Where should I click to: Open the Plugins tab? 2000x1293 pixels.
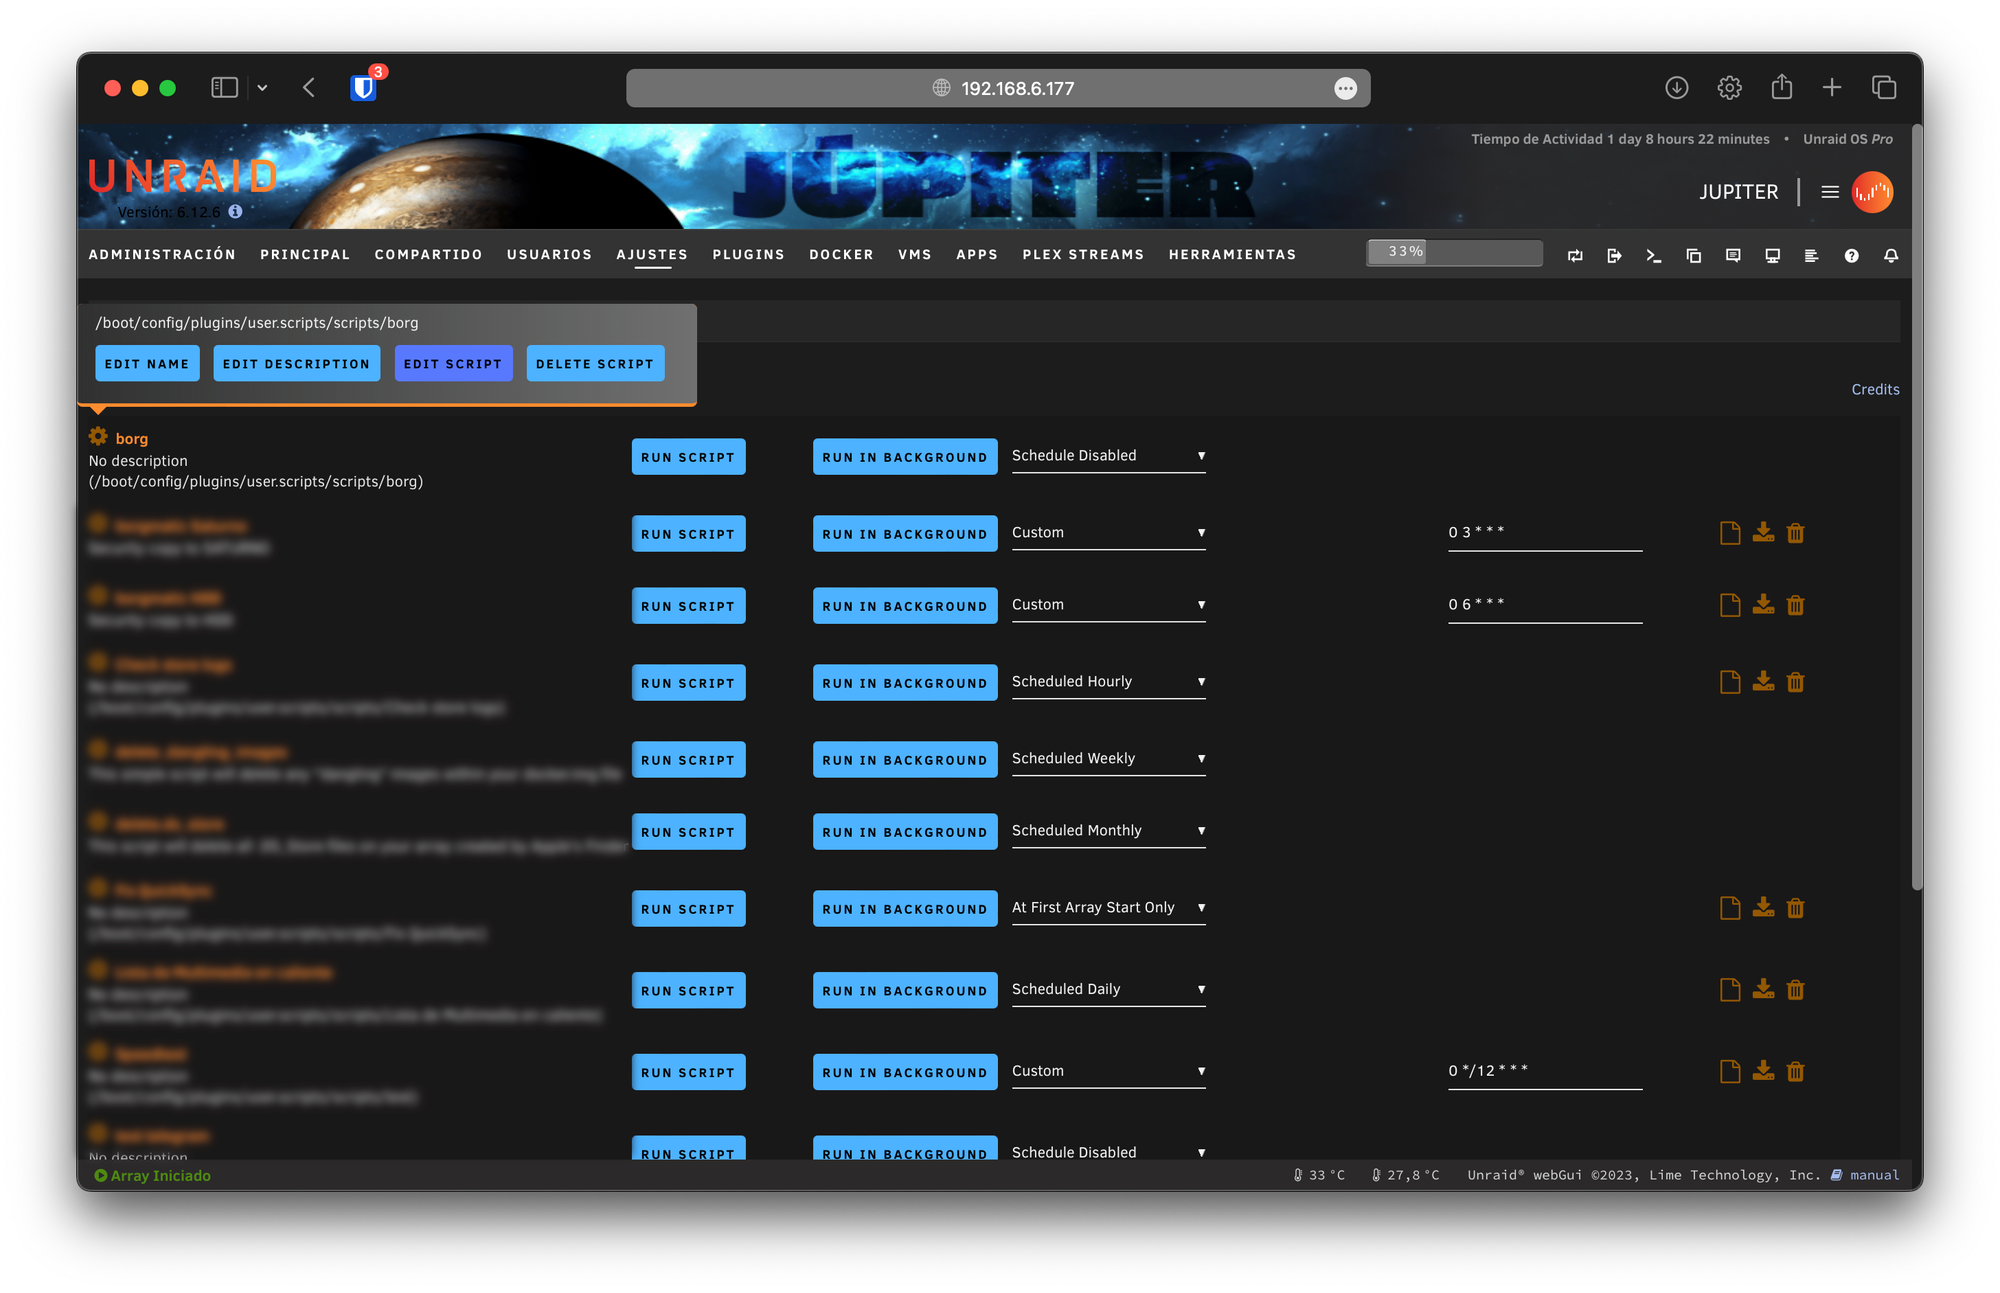748,255
